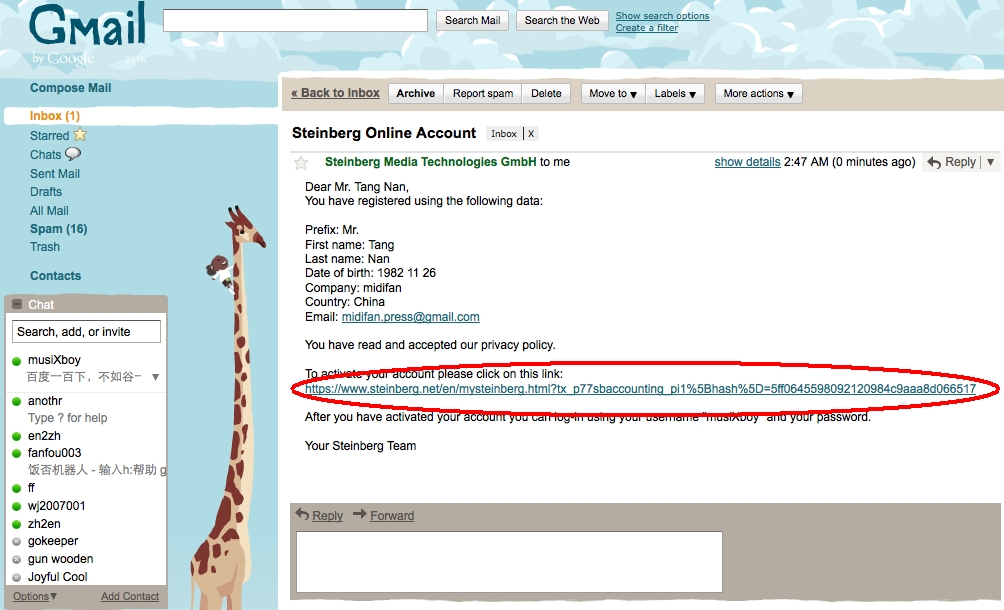Open chat with gun wooden
This screenshot has height=610, width=1004.
60,559
